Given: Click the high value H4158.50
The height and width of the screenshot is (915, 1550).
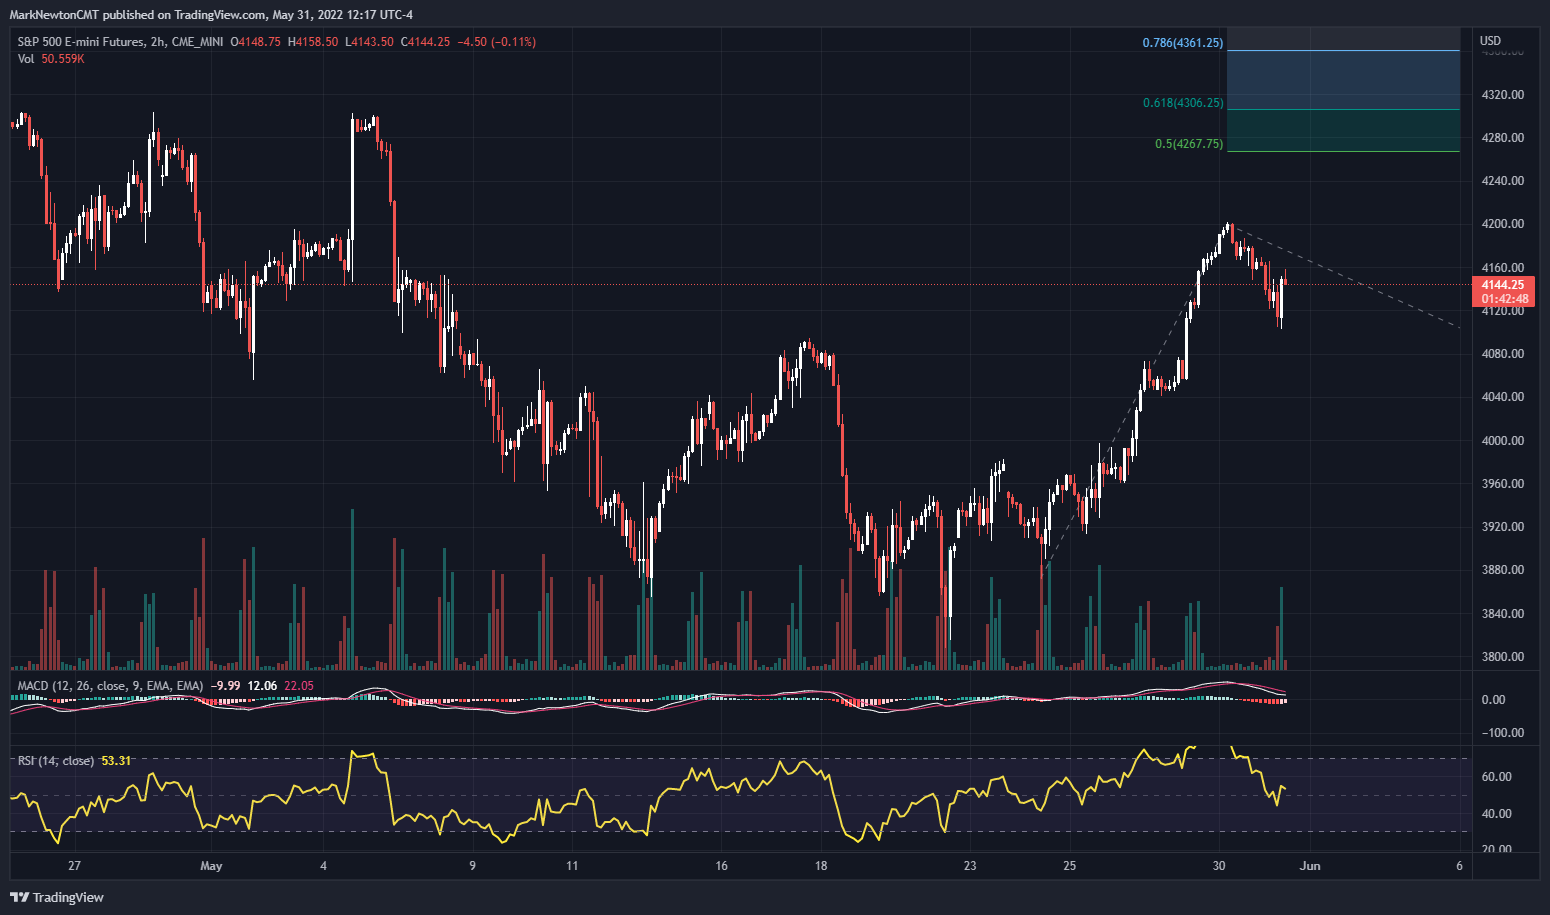Looking at the screenshot, I should [313, 42].
